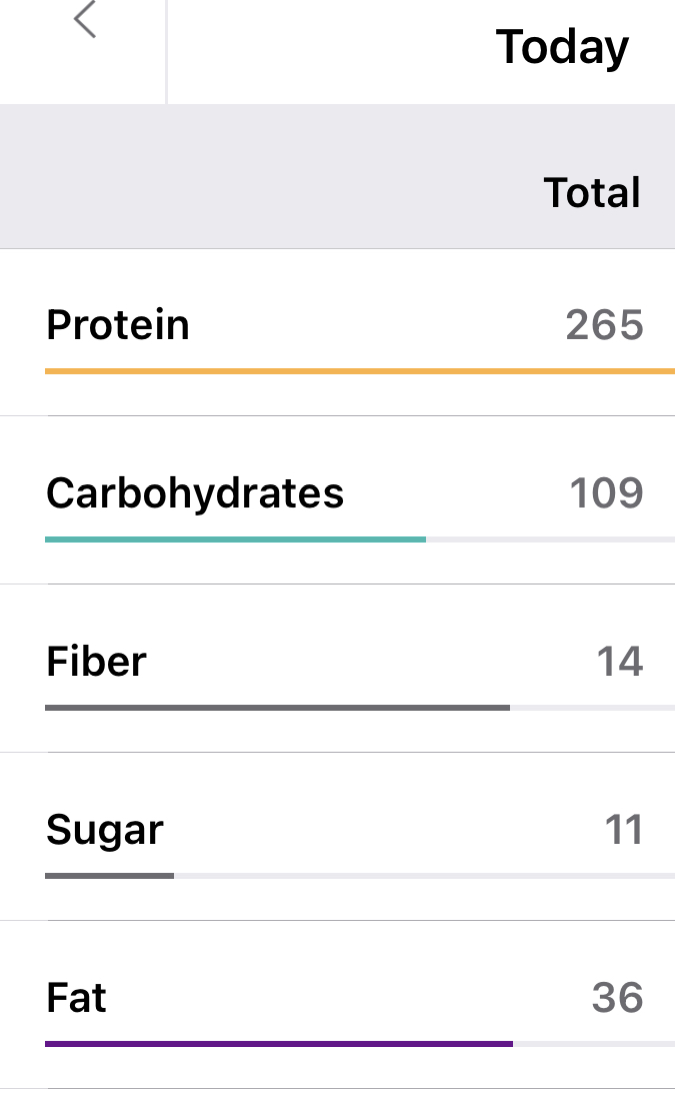The image size is (675, 1110).
Task: Open the Sugar nutrient label
Action: (105, 830)
